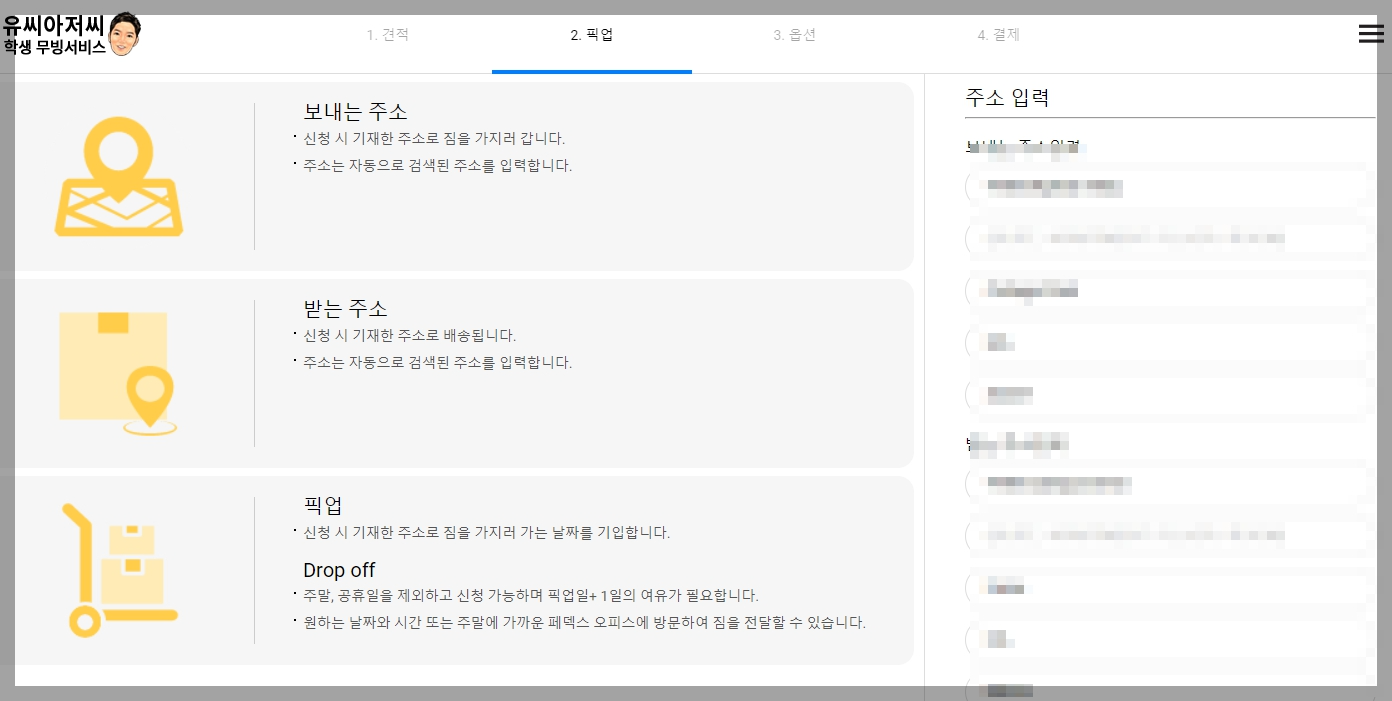
Task: Open the hamburger menu at top right
Action: coord(1371,33)
